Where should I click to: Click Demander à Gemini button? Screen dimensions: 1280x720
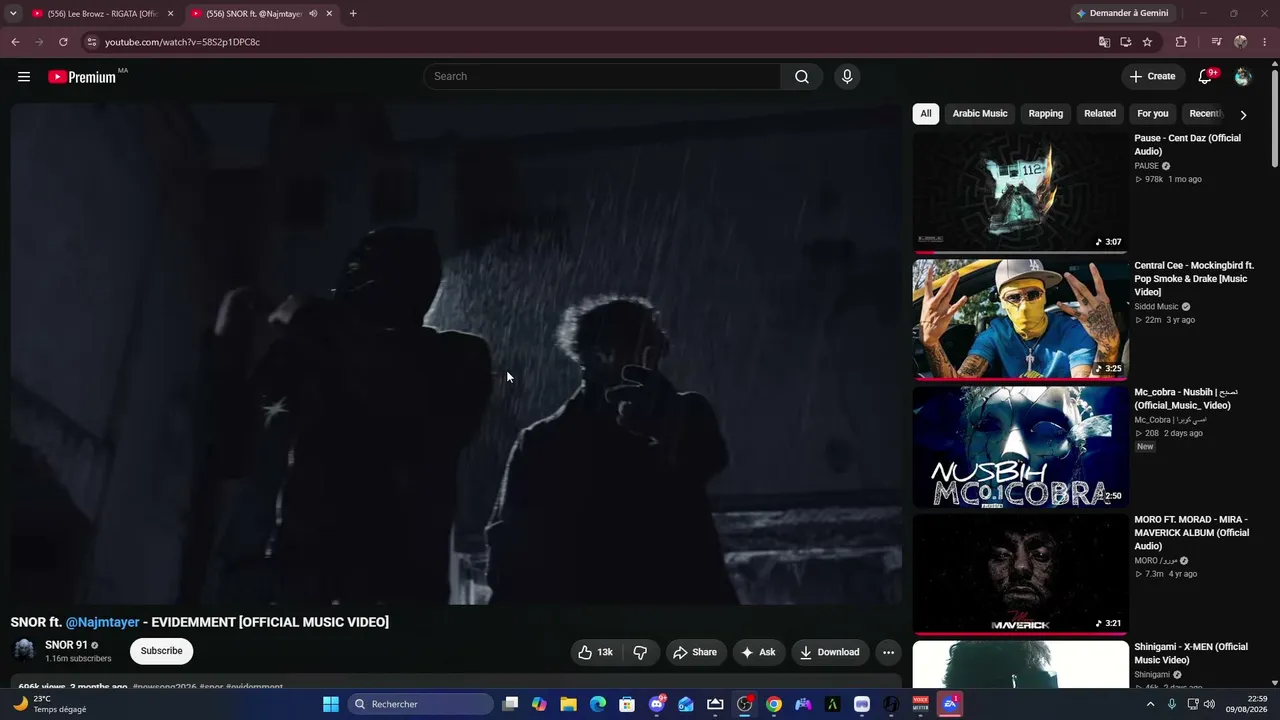pos(1125,14)
